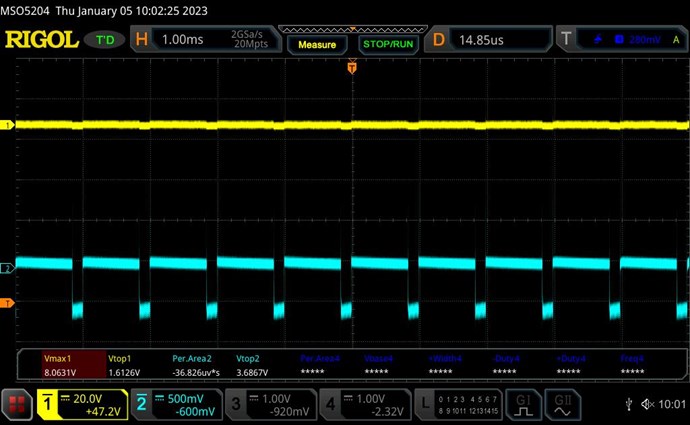
Task: Enable channel 4 with 1.00V scale
Action: pos(365,404)
